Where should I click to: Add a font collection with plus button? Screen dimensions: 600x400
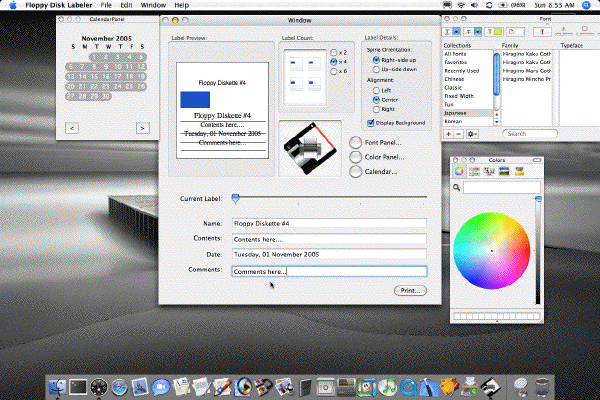448,134
